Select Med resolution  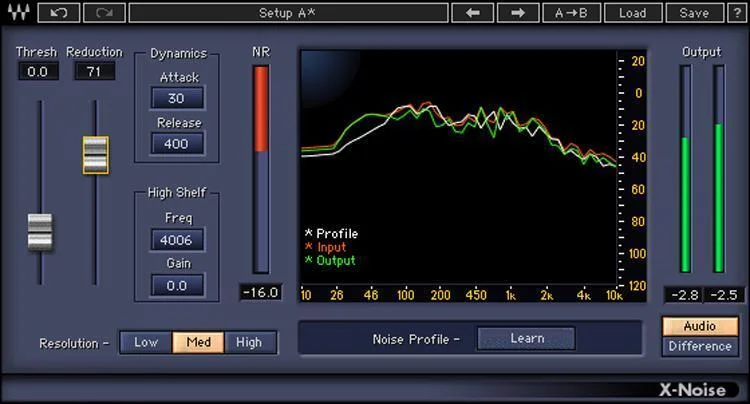point(198,342)
